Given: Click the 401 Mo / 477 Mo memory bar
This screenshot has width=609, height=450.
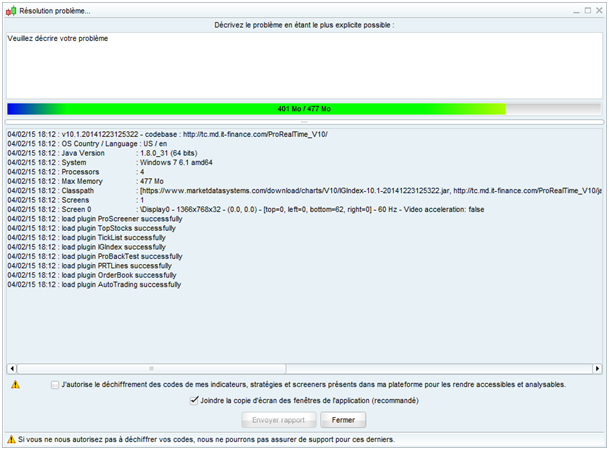Looking at the screenshot, I should pyautogui.click(x=304, y=109).
